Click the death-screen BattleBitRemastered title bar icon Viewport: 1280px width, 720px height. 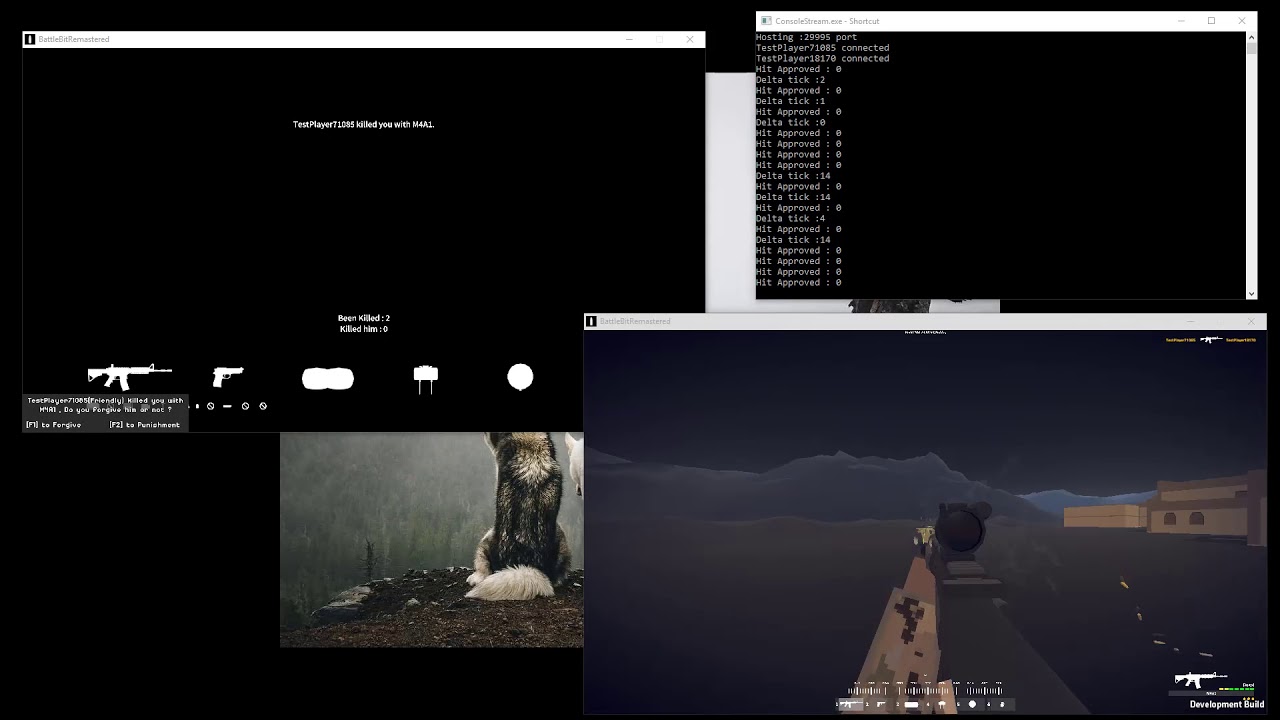(30, 39)
